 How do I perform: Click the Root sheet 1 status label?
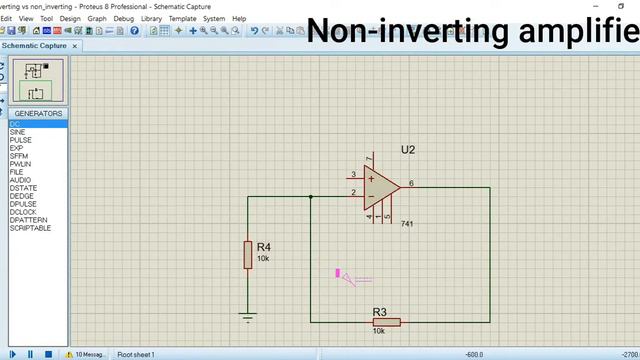pos(136,355)
